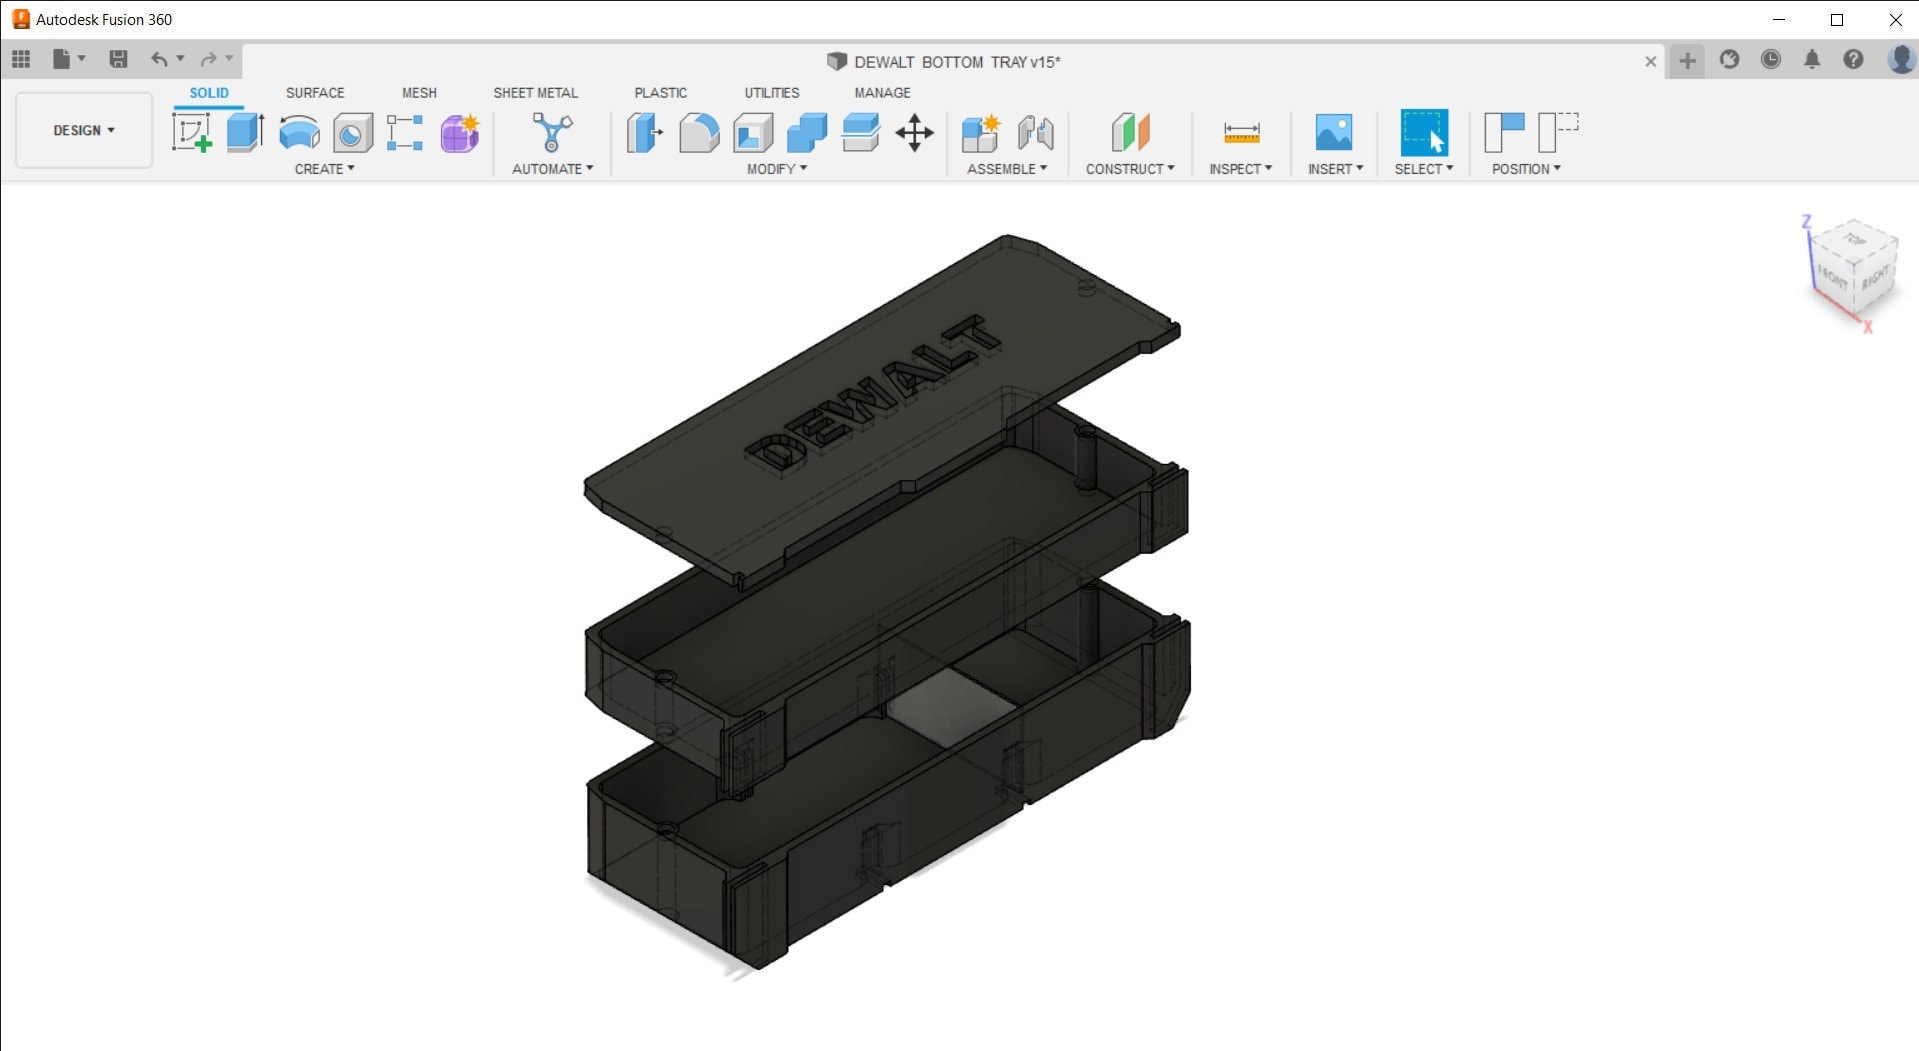Viewport: 1919px width, 1051px height.
Task: Open the DESIGN workspace dropdown
Action: coord(84,130)
